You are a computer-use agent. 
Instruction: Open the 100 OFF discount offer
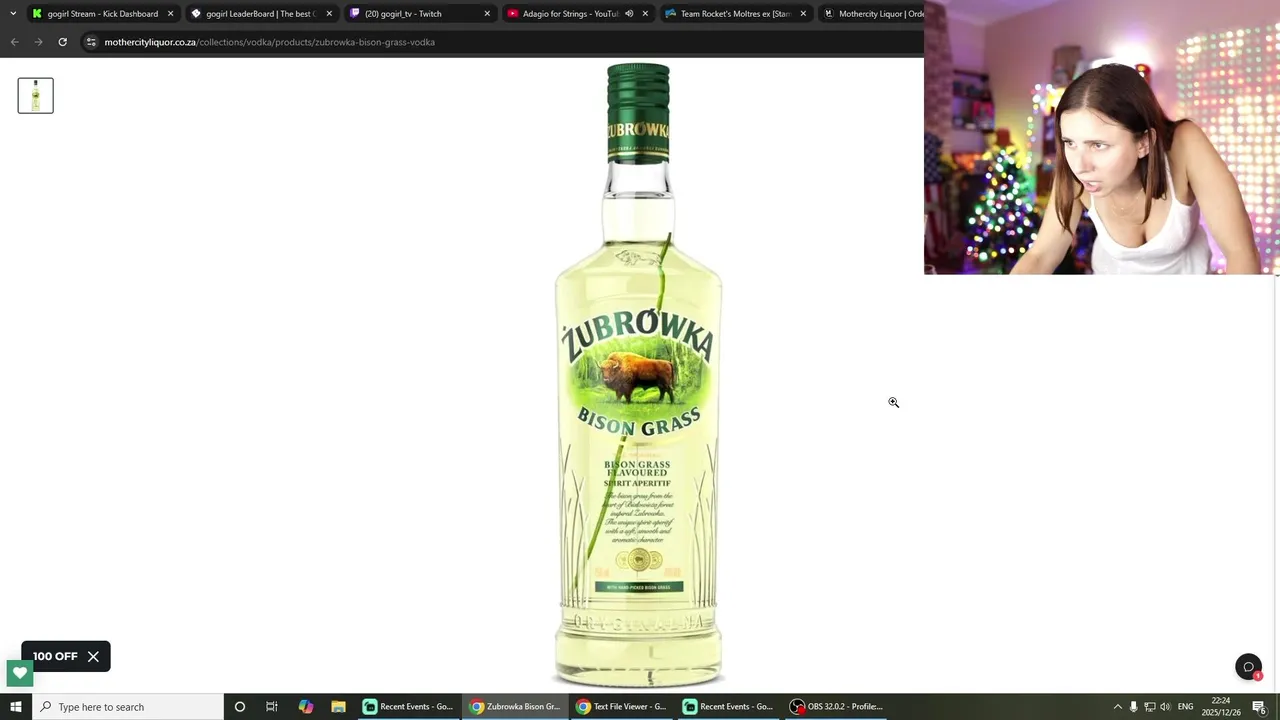coord(55,657)
